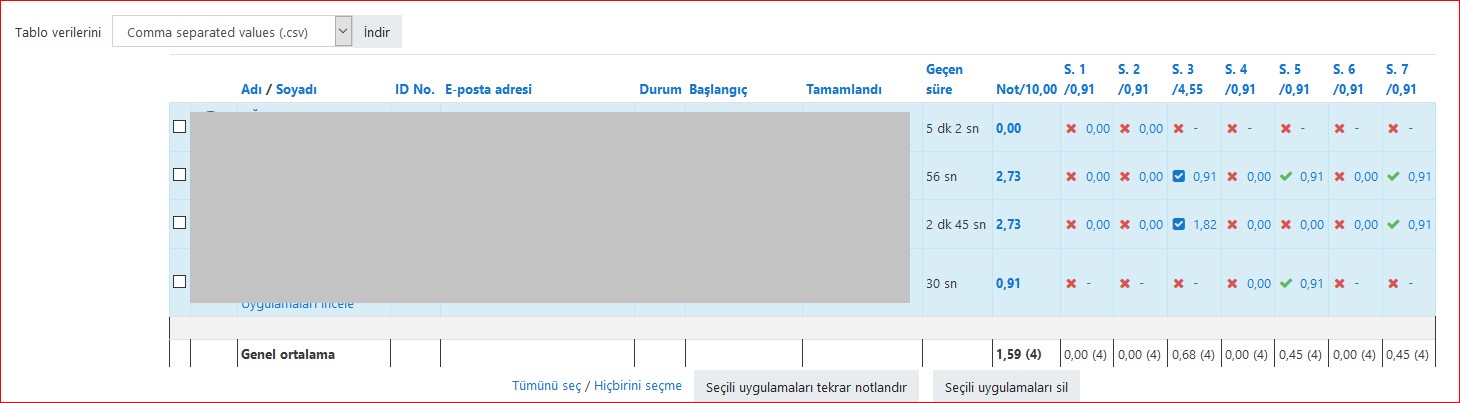Viewport: 1460px width, 403px height.
Task: Check the box for the 30 sn attempt
Action: point(180,282)
